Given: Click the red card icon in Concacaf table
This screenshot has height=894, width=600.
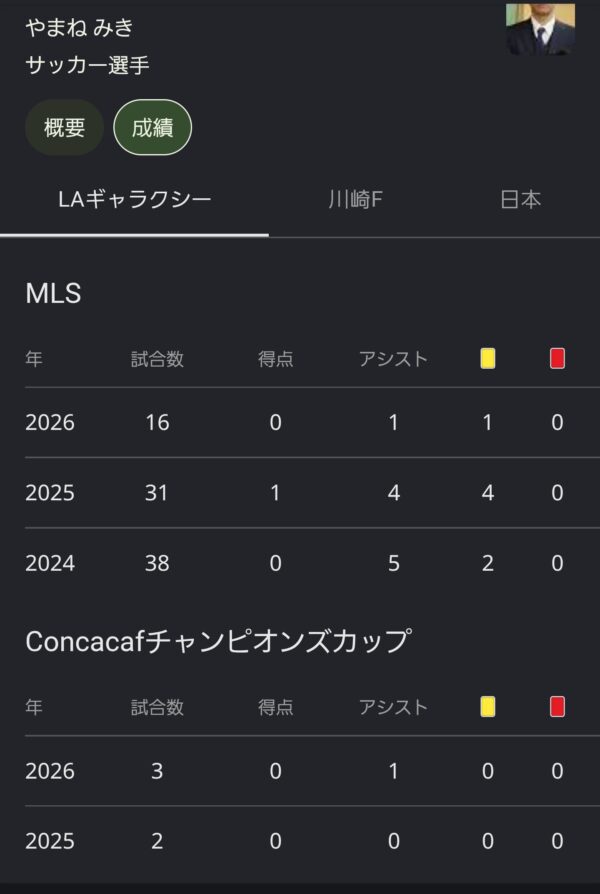Looking at the screenshot, I should pyautogui.click(x=557, y=707).
